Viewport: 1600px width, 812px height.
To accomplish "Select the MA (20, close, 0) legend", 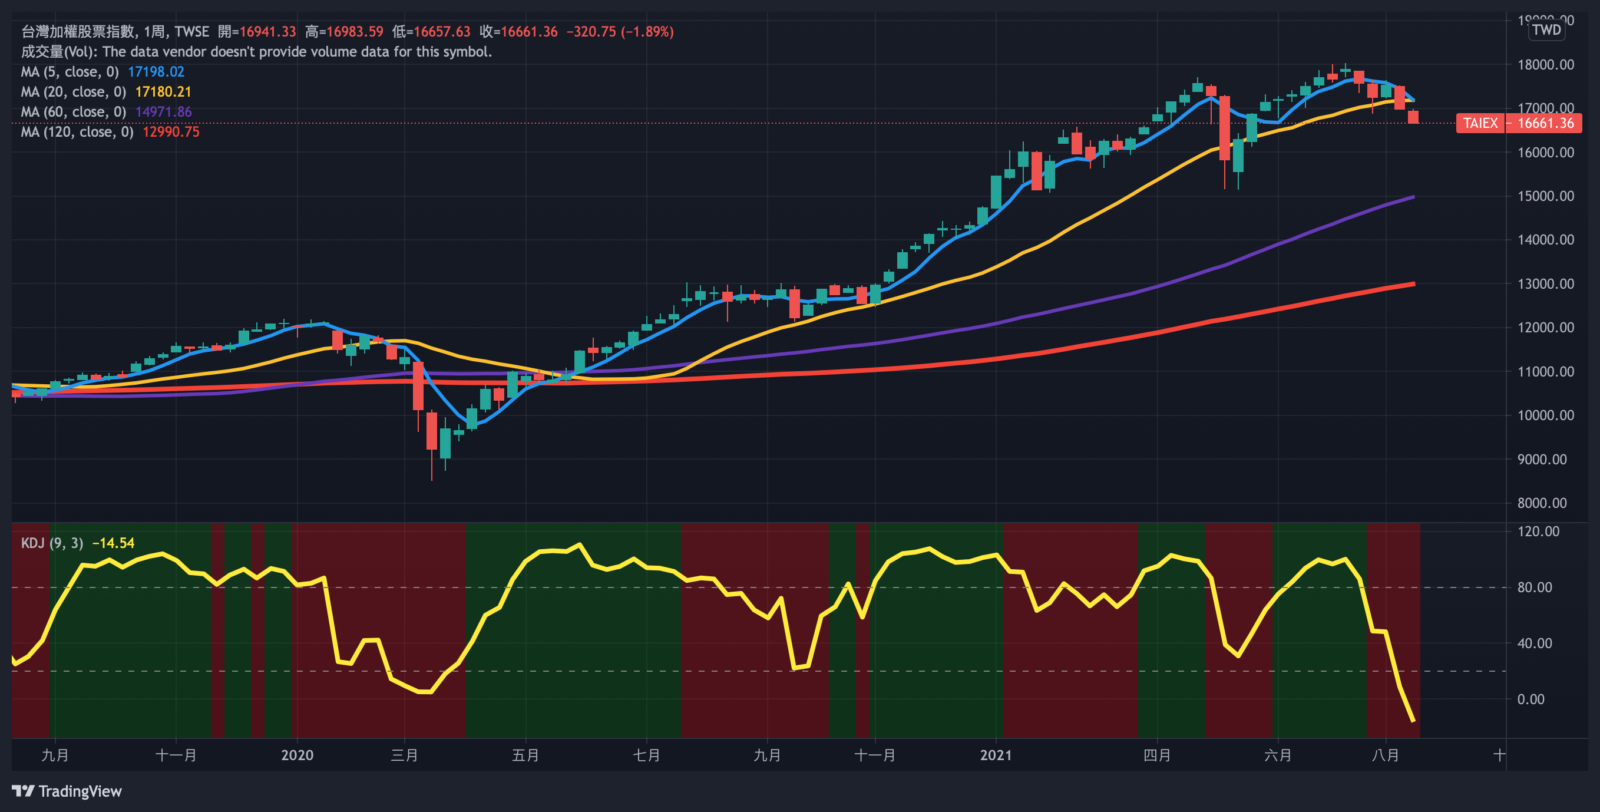I will (74, 92).
